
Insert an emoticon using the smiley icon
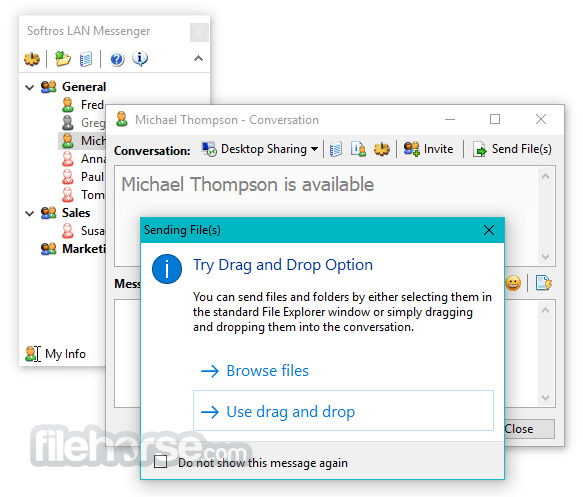point(513,283)
